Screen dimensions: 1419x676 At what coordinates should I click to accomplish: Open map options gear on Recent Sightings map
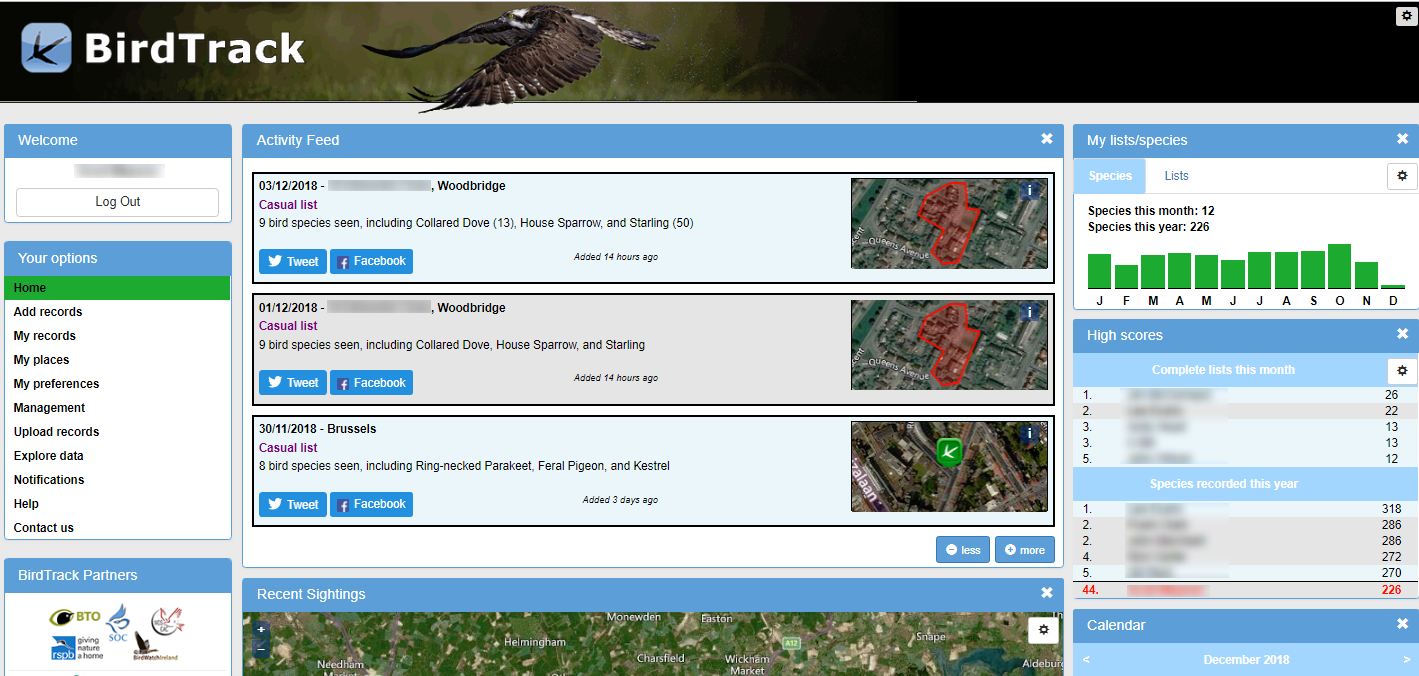[1043, 629]
